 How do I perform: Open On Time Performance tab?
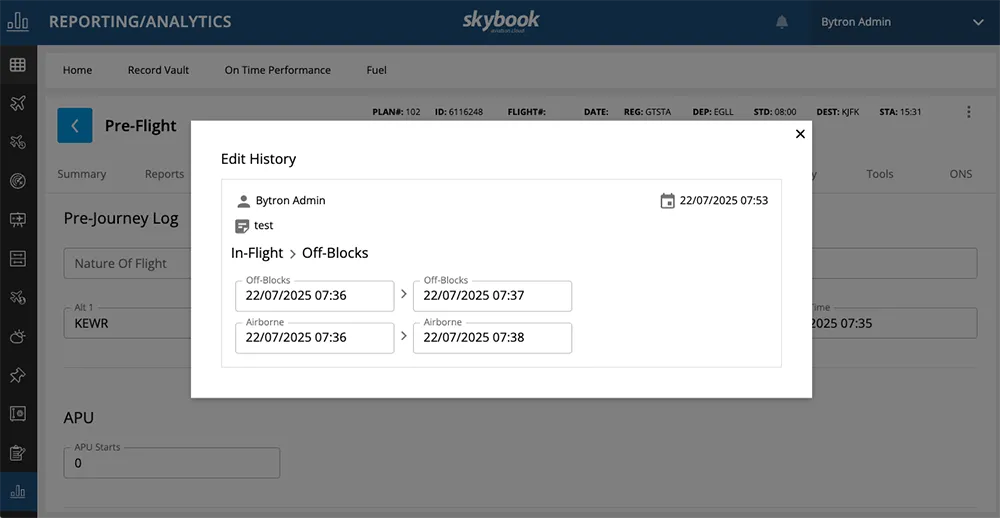277,70
